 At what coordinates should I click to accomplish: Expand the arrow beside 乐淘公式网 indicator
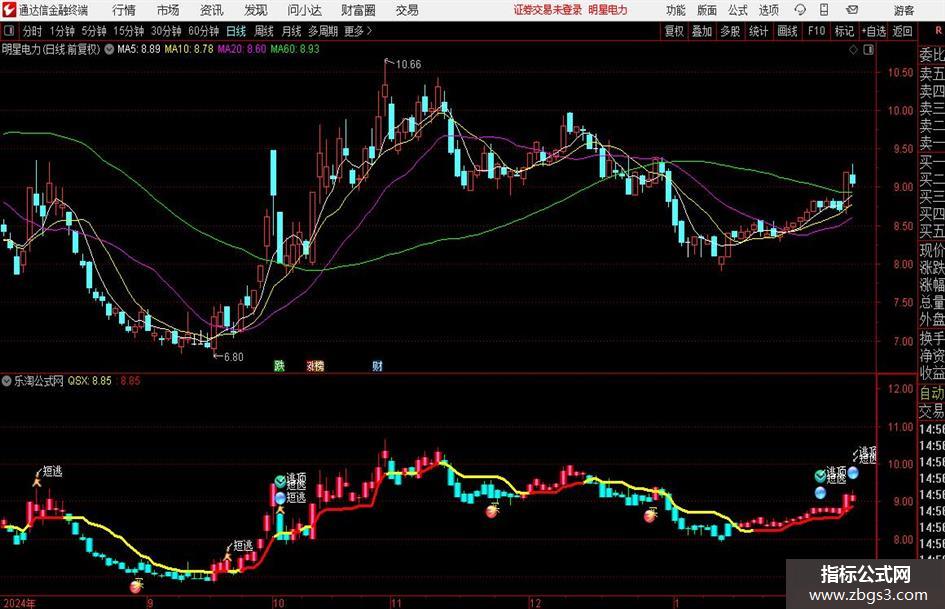(7, 381)
